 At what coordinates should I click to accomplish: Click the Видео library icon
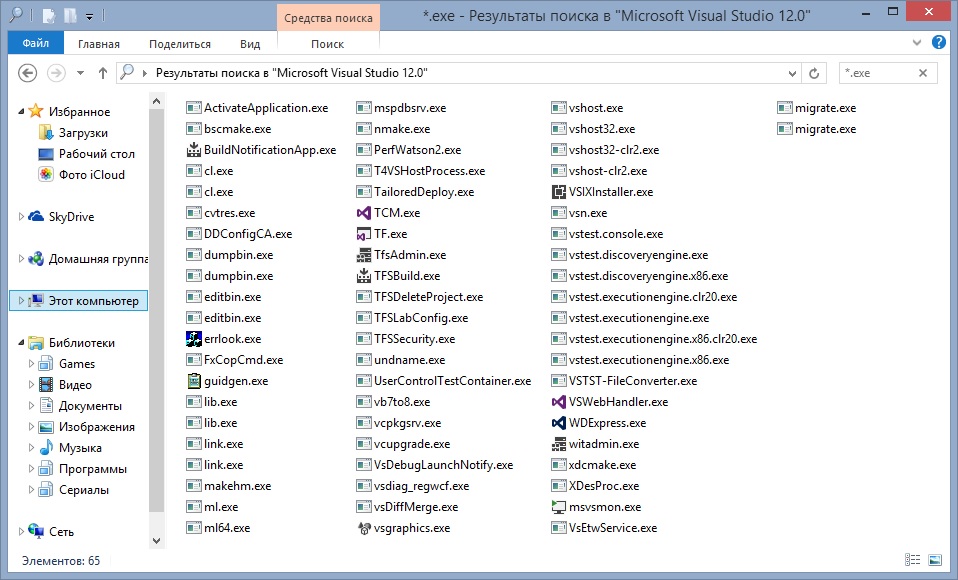click(46, 385)
